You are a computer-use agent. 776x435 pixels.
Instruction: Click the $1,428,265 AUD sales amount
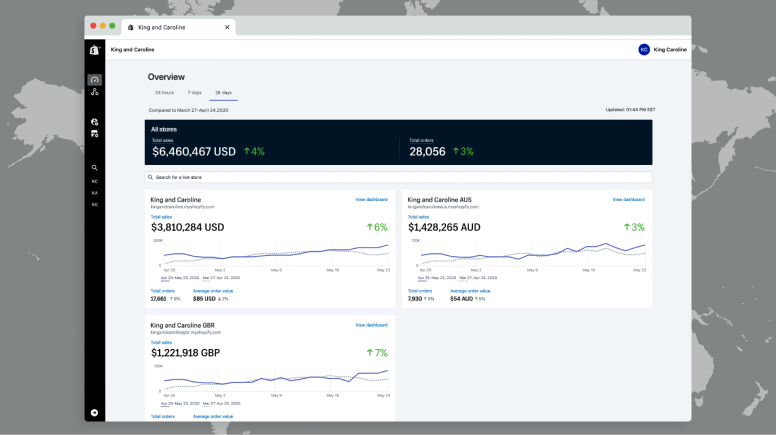click(444, 227)
